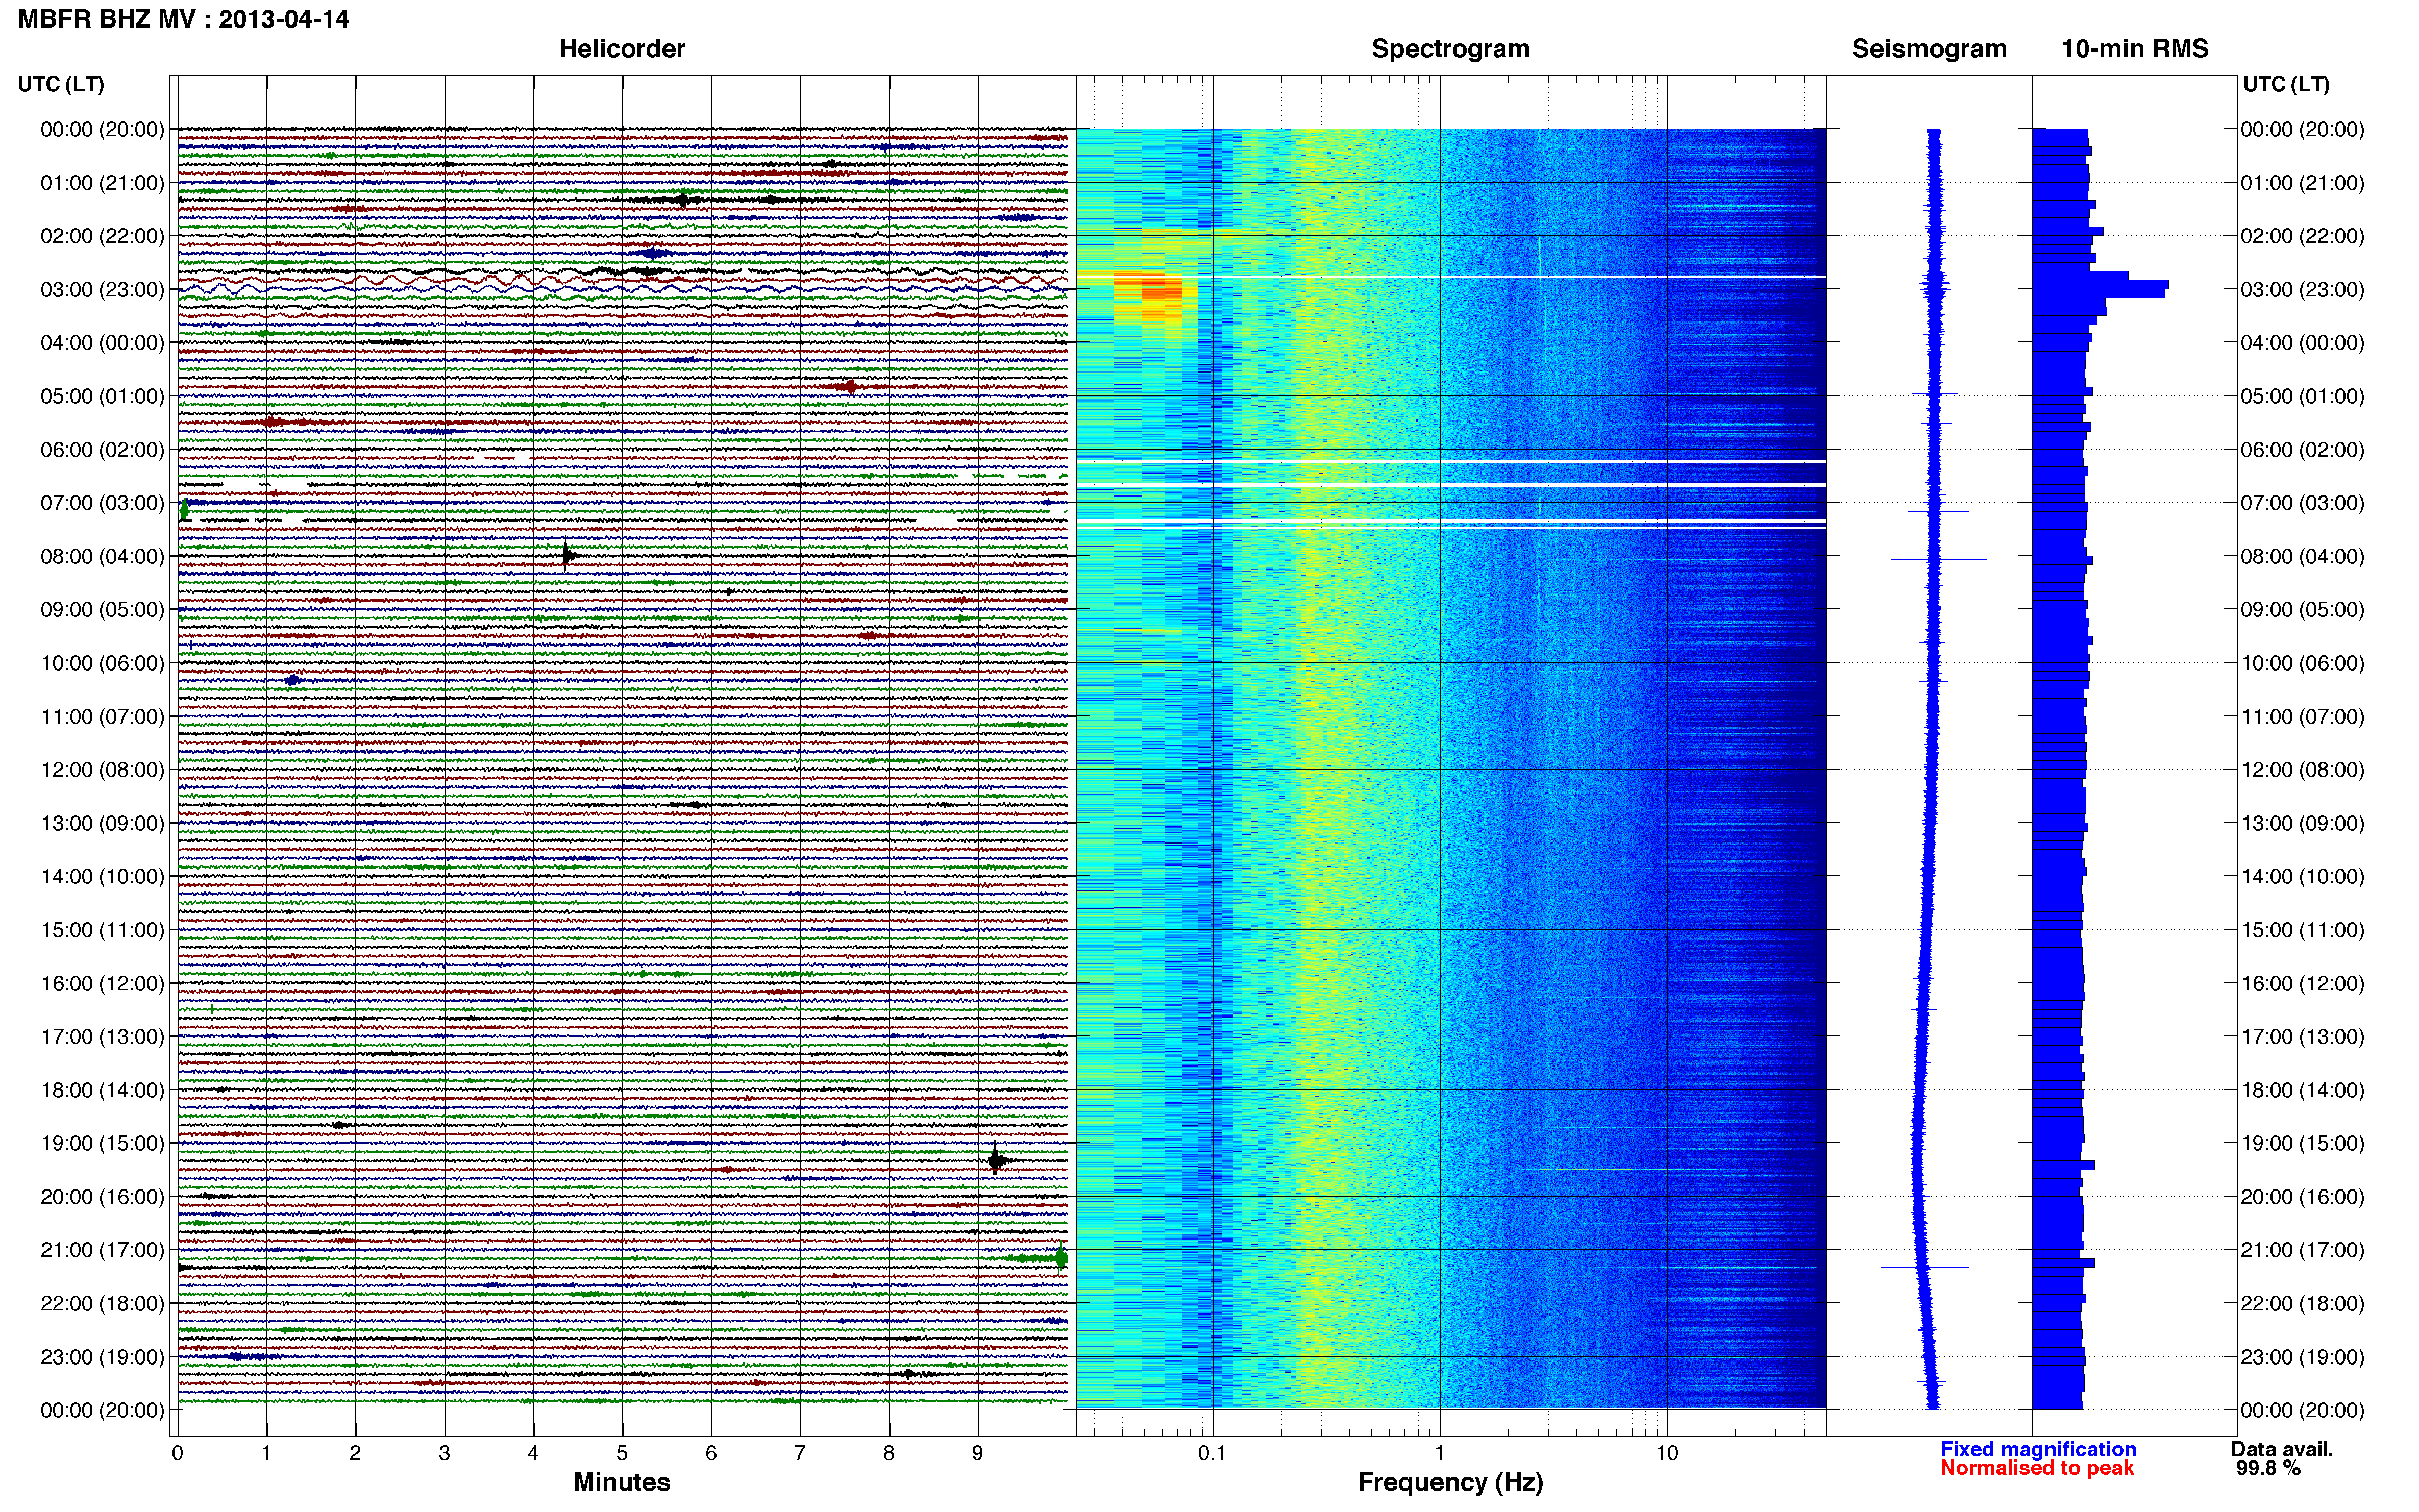Click minute tick label '0' under Helicorder
The width and height of the screenshot is (2419, 1512).
click(x=177, y=1453)
